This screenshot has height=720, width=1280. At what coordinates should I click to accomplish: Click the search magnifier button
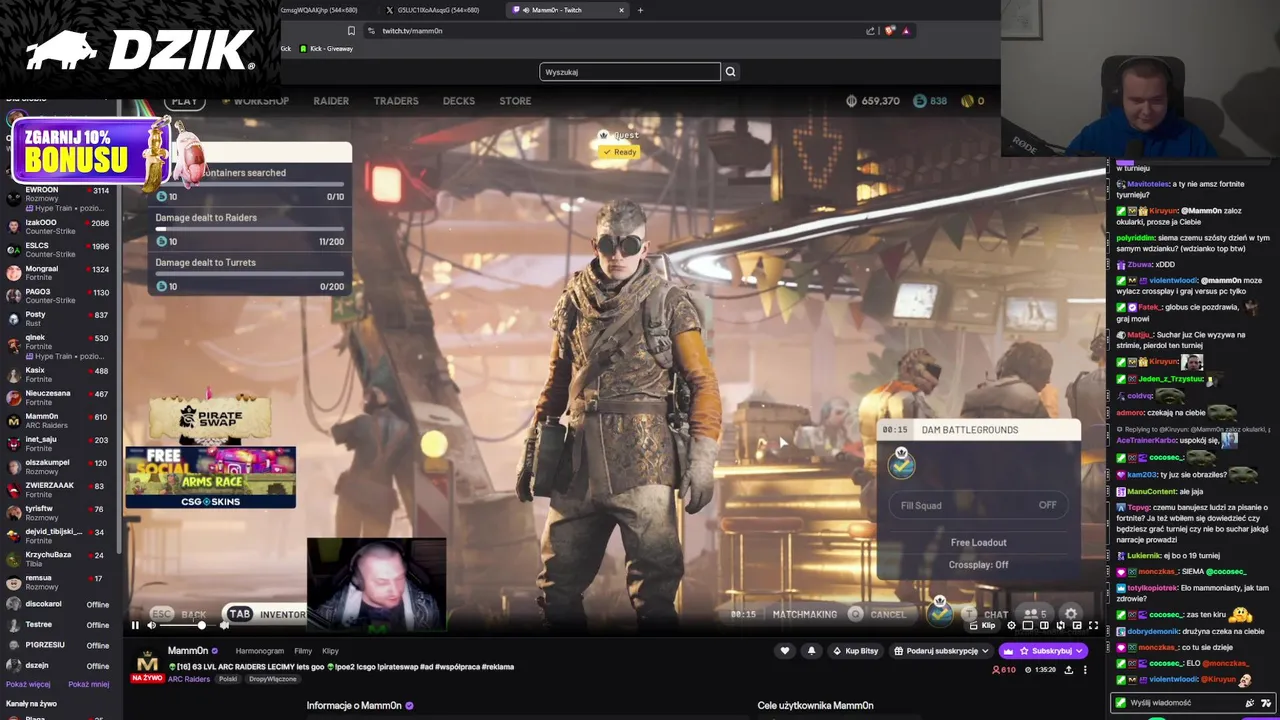click(731, 72)
